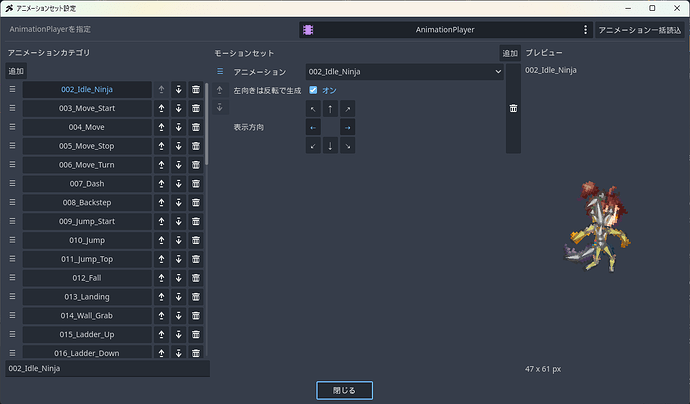Select the 016_Ladder_Down category
Viewport: 690px width, 404px height.
click(87, 352)
